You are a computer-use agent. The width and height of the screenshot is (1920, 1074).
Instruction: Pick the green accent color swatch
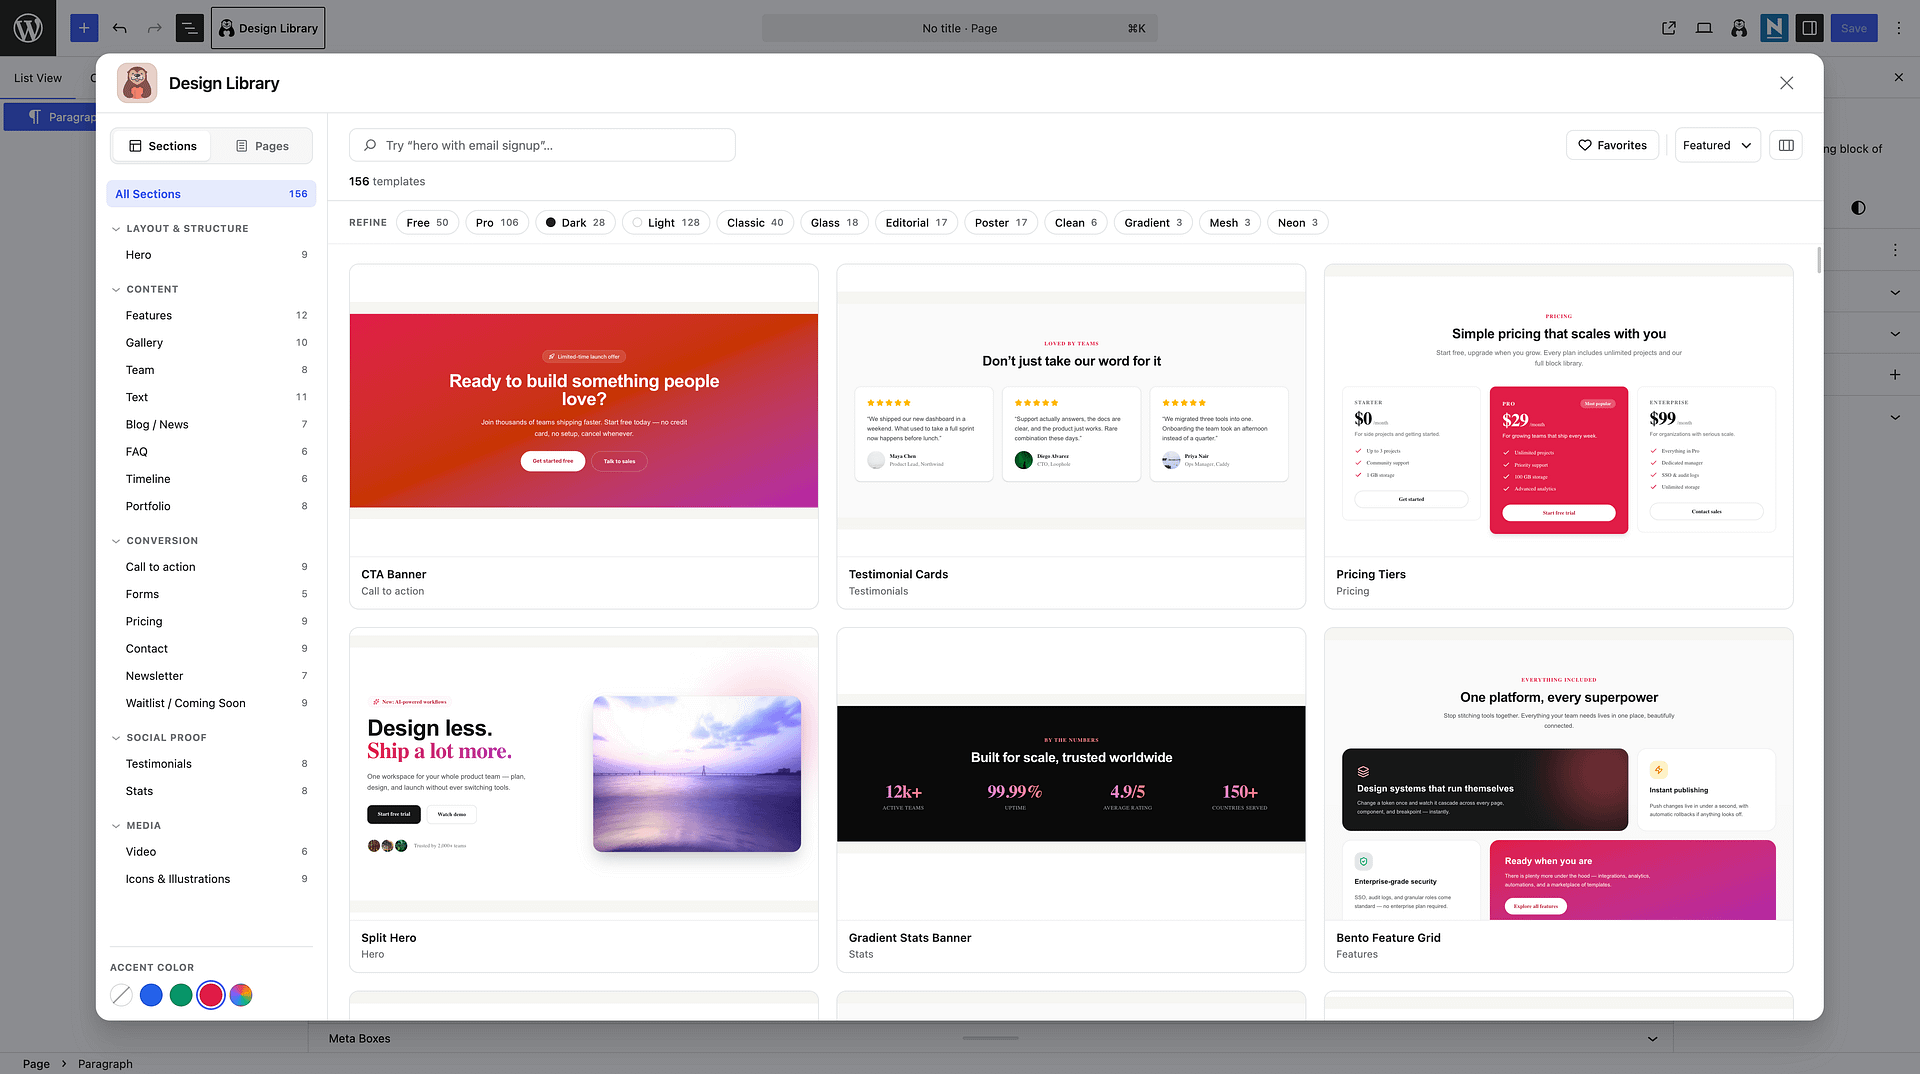181,995
